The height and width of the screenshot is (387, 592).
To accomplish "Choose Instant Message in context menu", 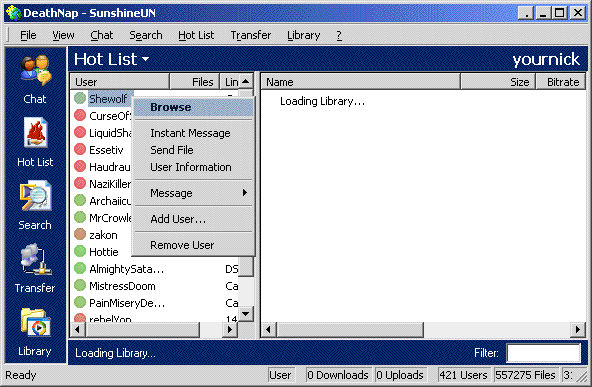I will [194, 133].
